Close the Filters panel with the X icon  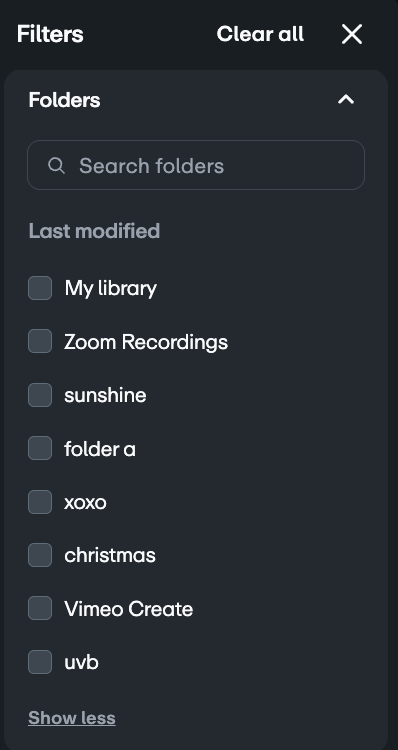click(352, 34)
